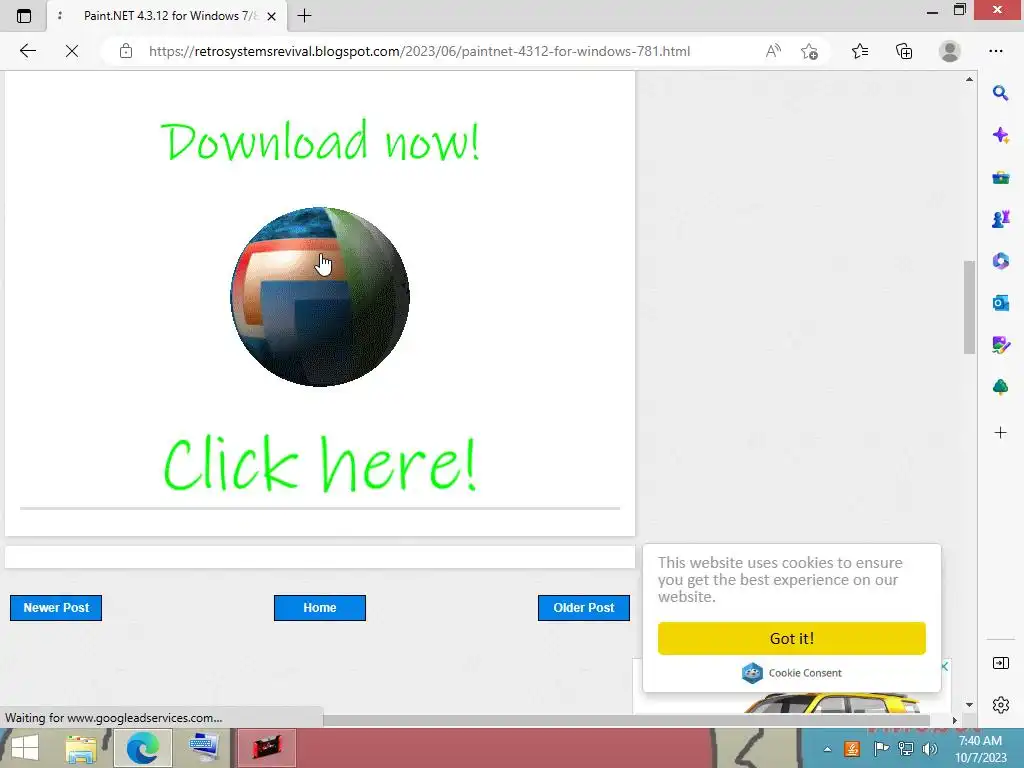Open Read aloud from address bar
Viewport: 1024px width, 768px height.
[x=773, y=51]
